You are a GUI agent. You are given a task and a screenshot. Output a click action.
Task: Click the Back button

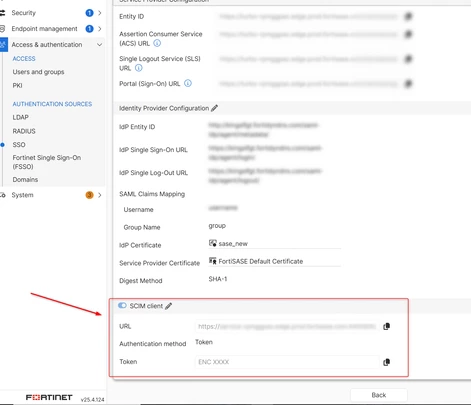click(x=379, y=395)
